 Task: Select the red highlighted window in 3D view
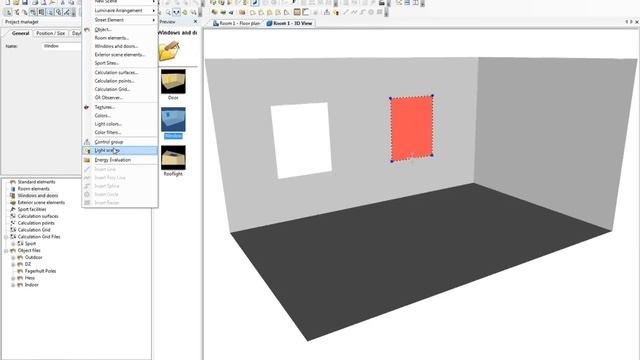point(411,129)
